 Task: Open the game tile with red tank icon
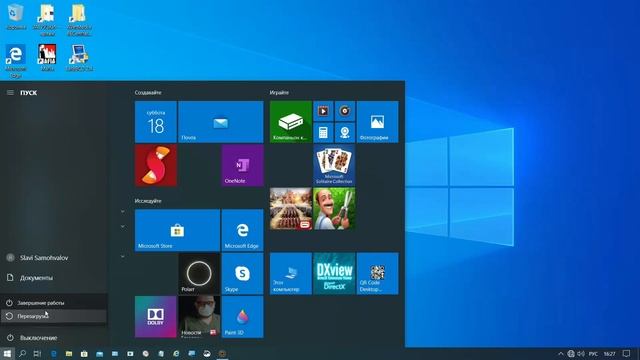click(291, 209)
